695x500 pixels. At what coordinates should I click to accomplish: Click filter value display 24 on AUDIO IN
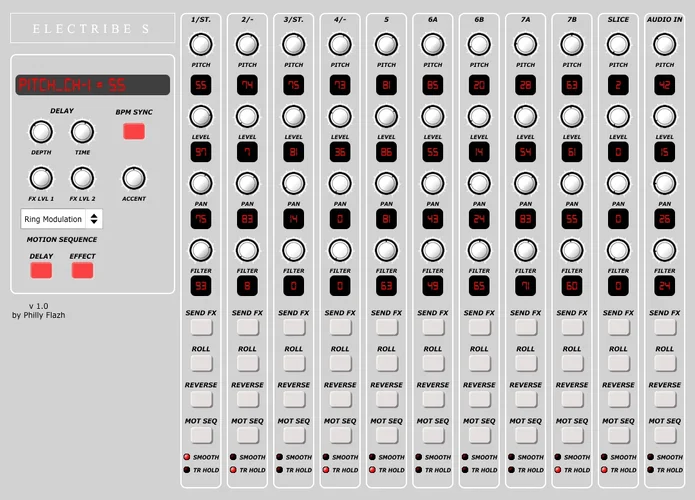tap(664, 286)
